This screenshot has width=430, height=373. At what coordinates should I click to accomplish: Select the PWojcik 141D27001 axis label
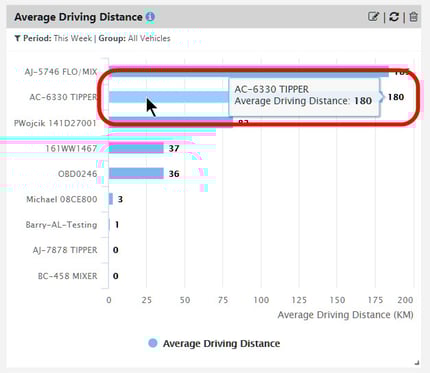point(55,123)
